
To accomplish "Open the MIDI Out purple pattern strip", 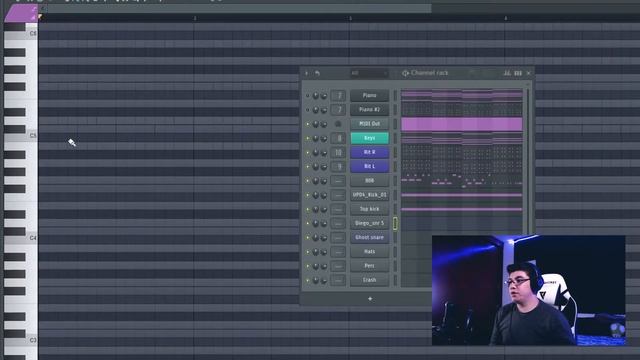I will coord(462,124).
